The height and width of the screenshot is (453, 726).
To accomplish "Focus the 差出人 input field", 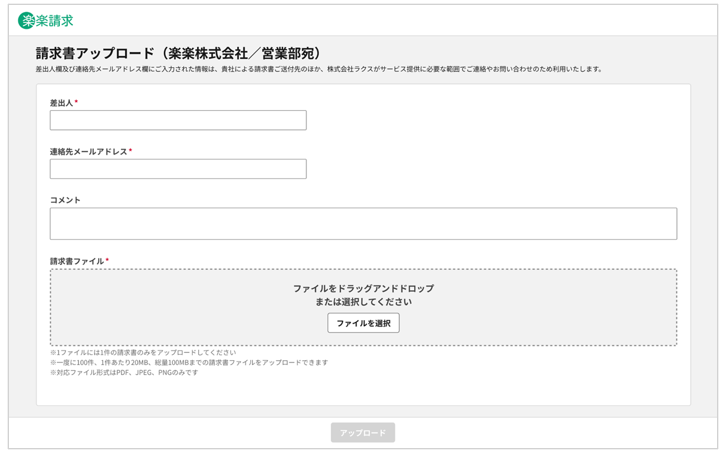I will tap(178, 120).
